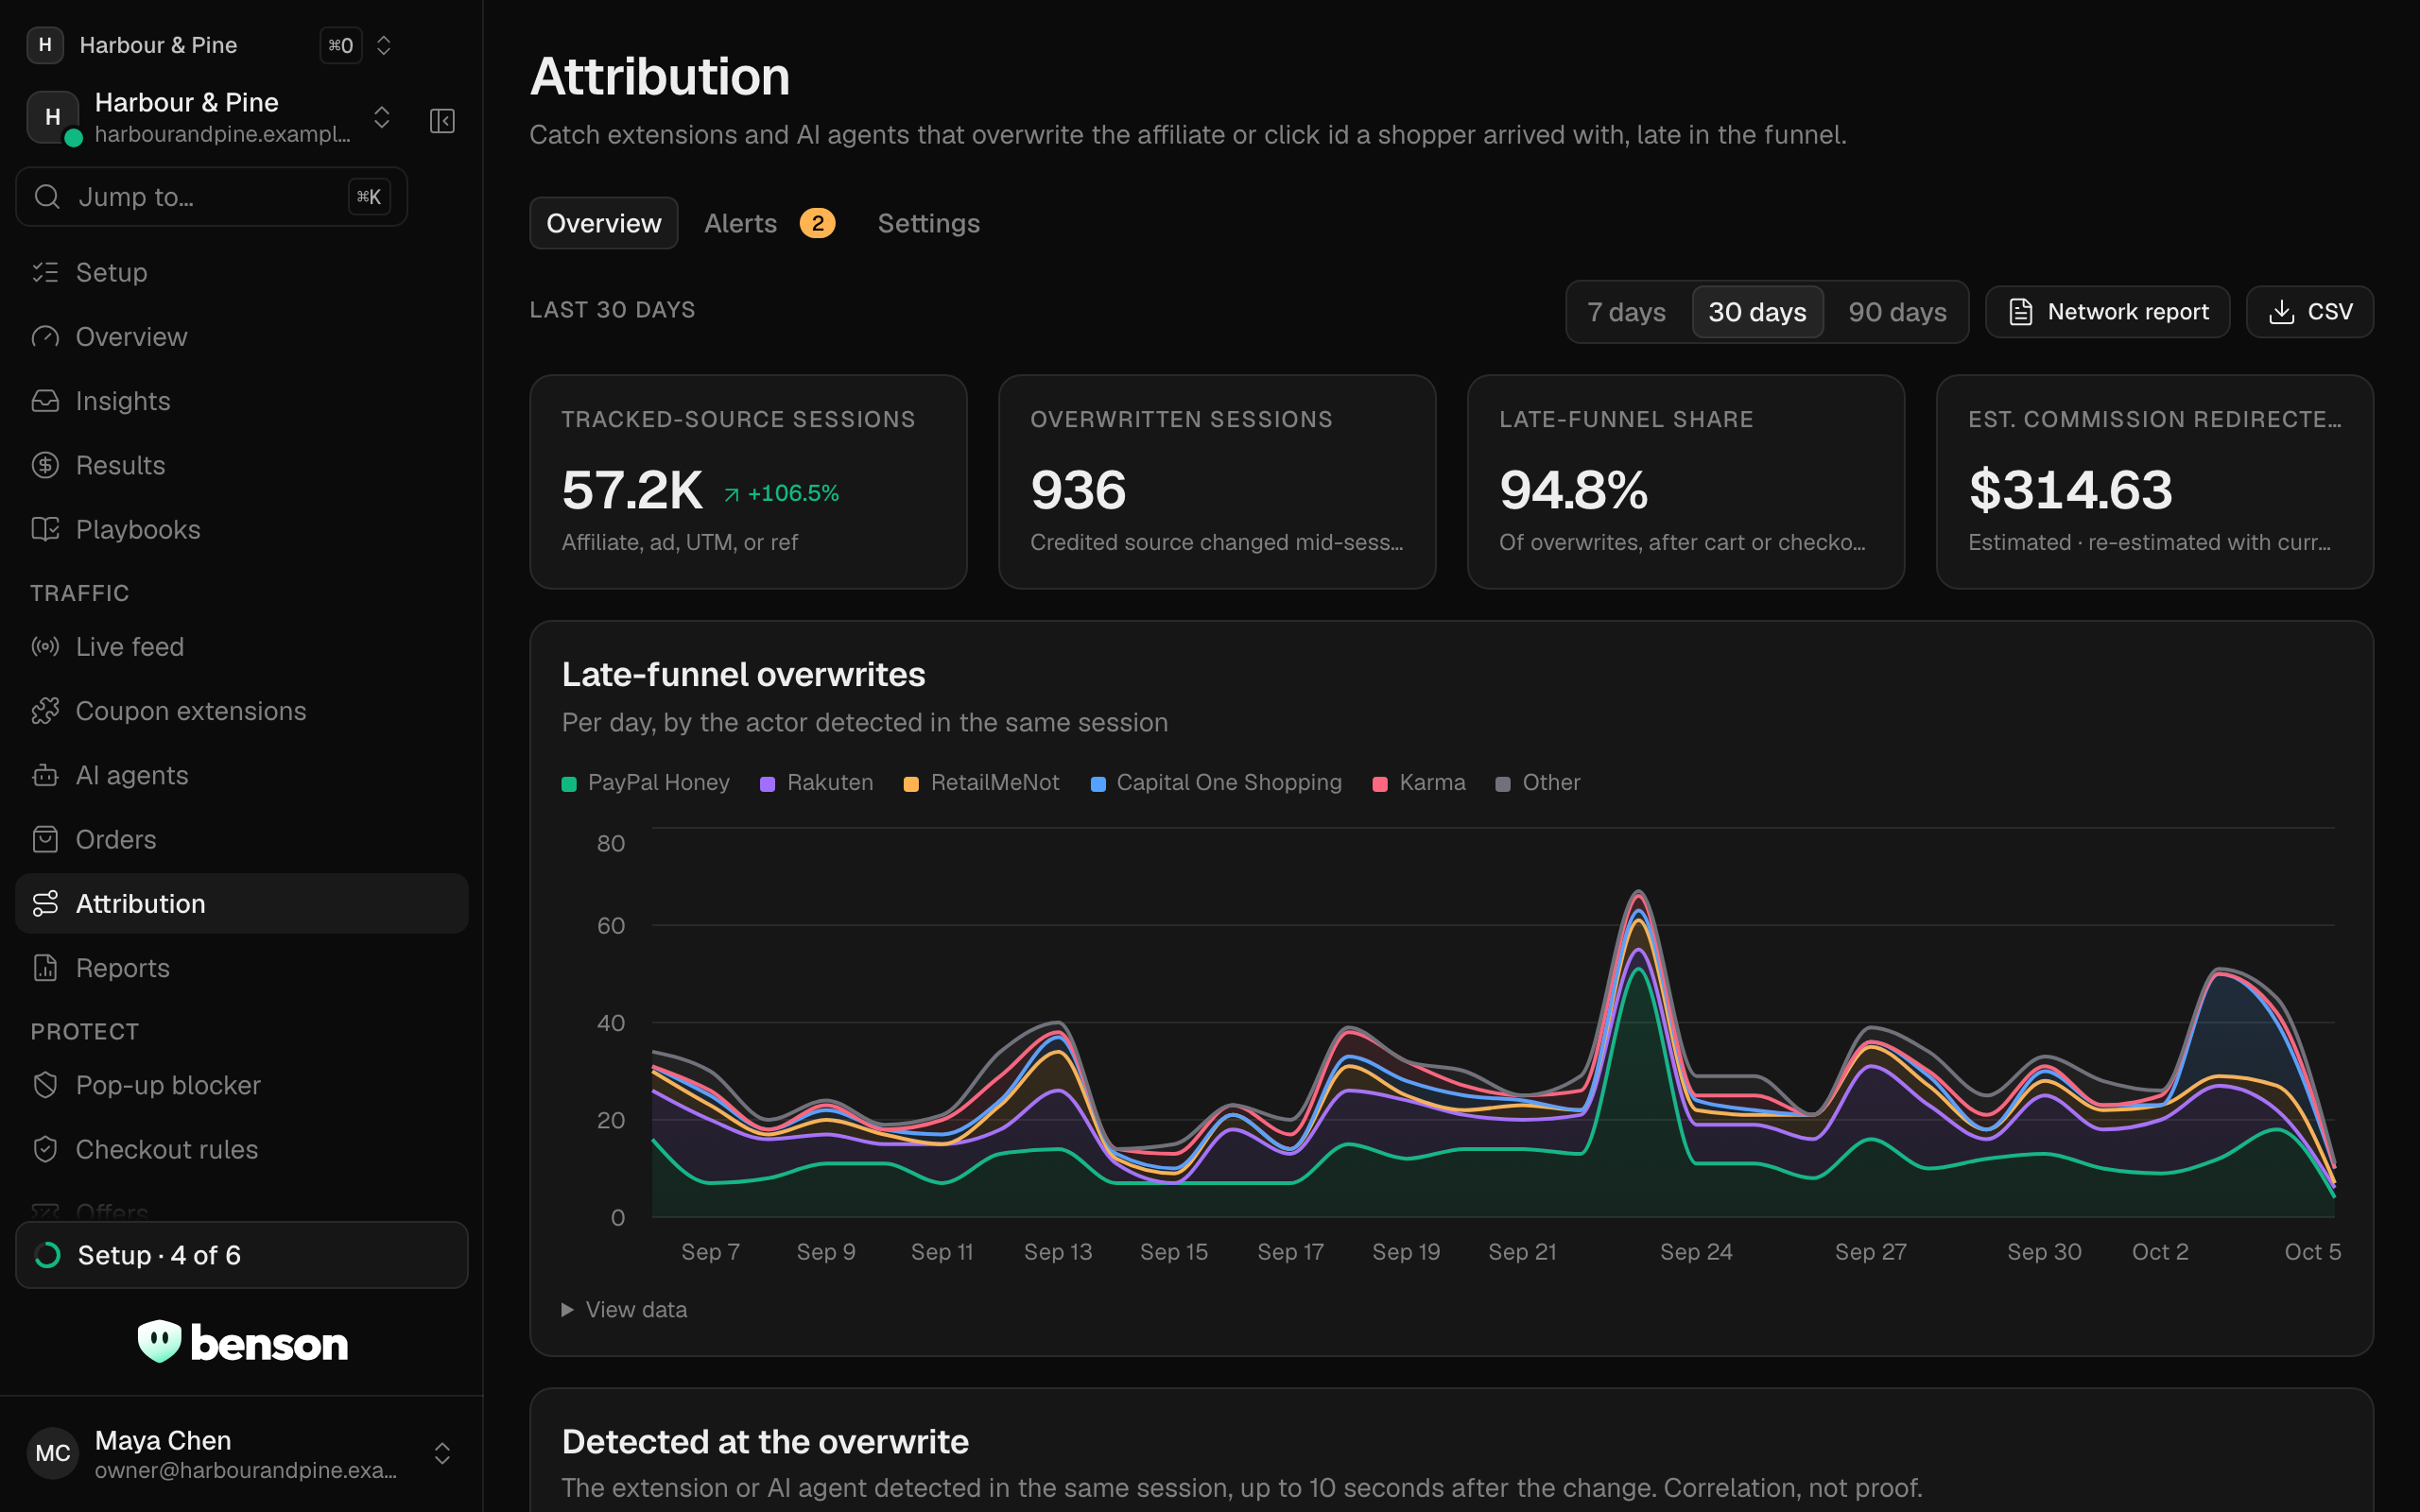Screen dimensions: 2420x1512
Task: Download the CSV export
Action: (2310, 312)
